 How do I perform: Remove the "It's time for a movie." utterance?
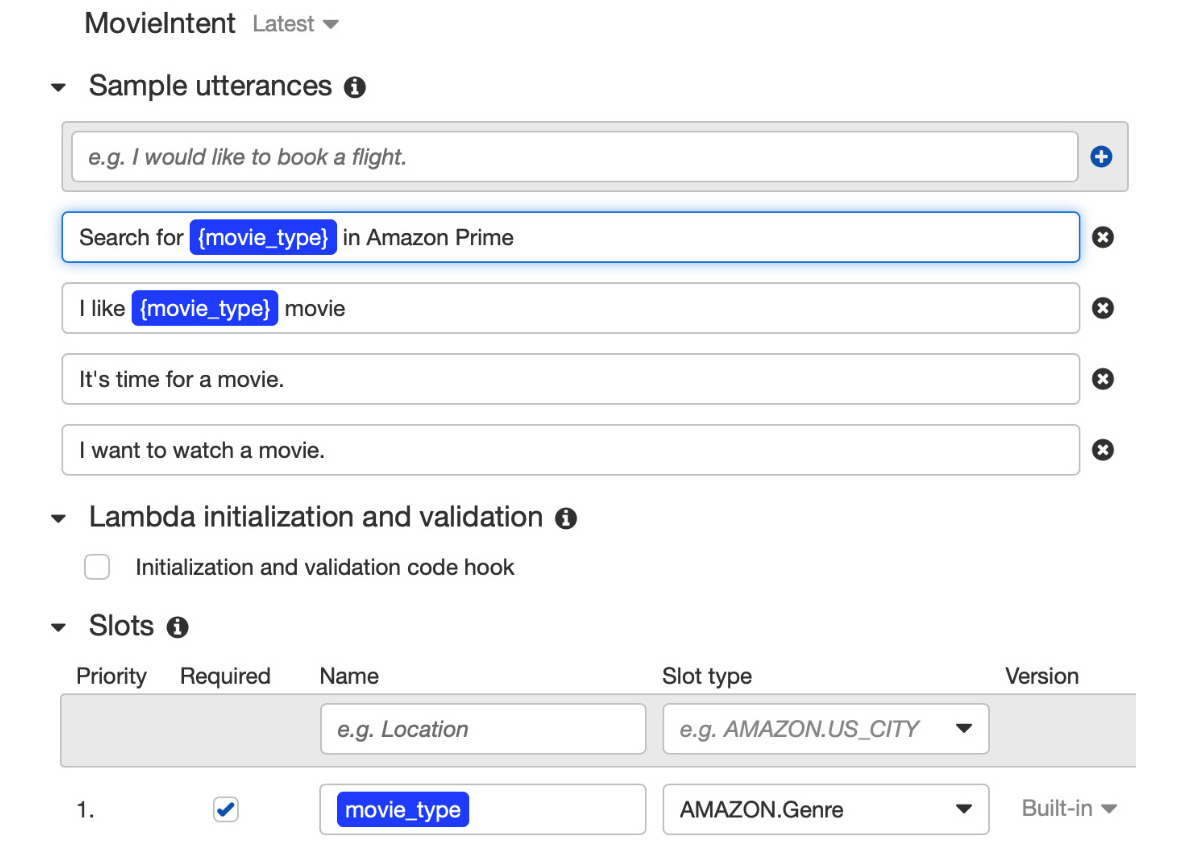point(1103,379)
